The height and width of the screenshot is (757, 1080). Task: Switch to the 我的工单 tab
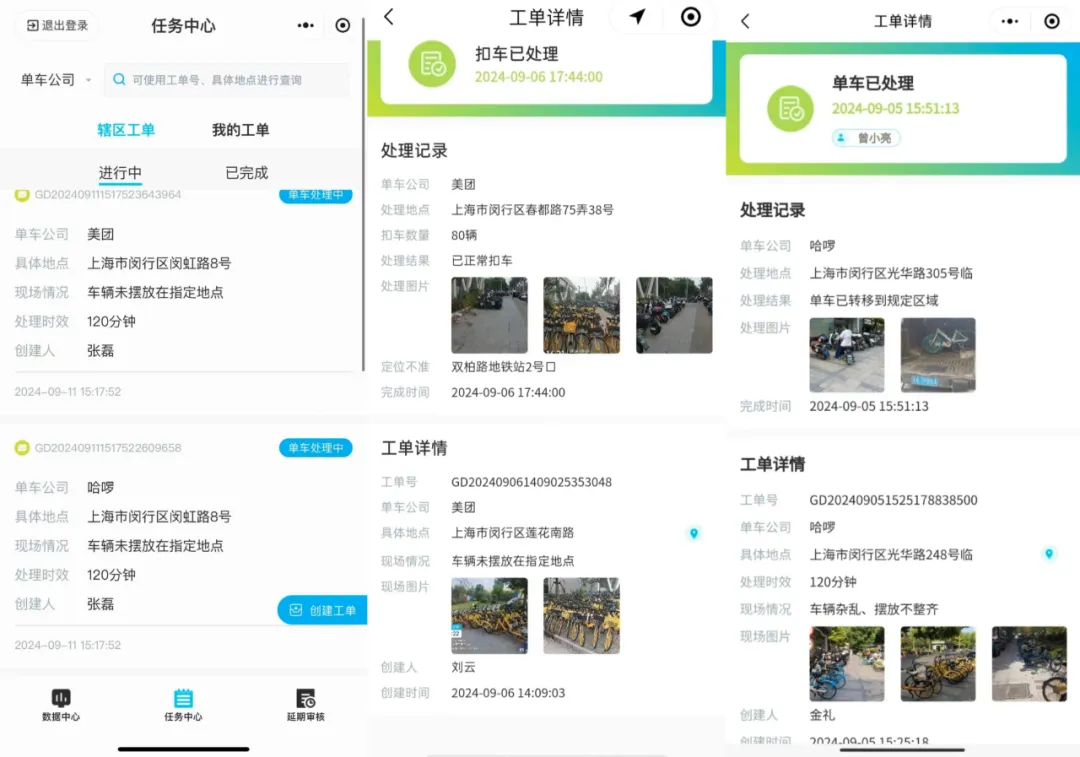[240, 130]
